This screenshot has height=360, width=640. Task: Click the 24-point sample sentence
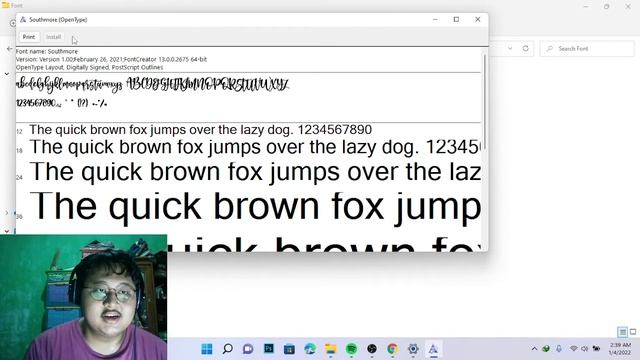click(256, 171)
